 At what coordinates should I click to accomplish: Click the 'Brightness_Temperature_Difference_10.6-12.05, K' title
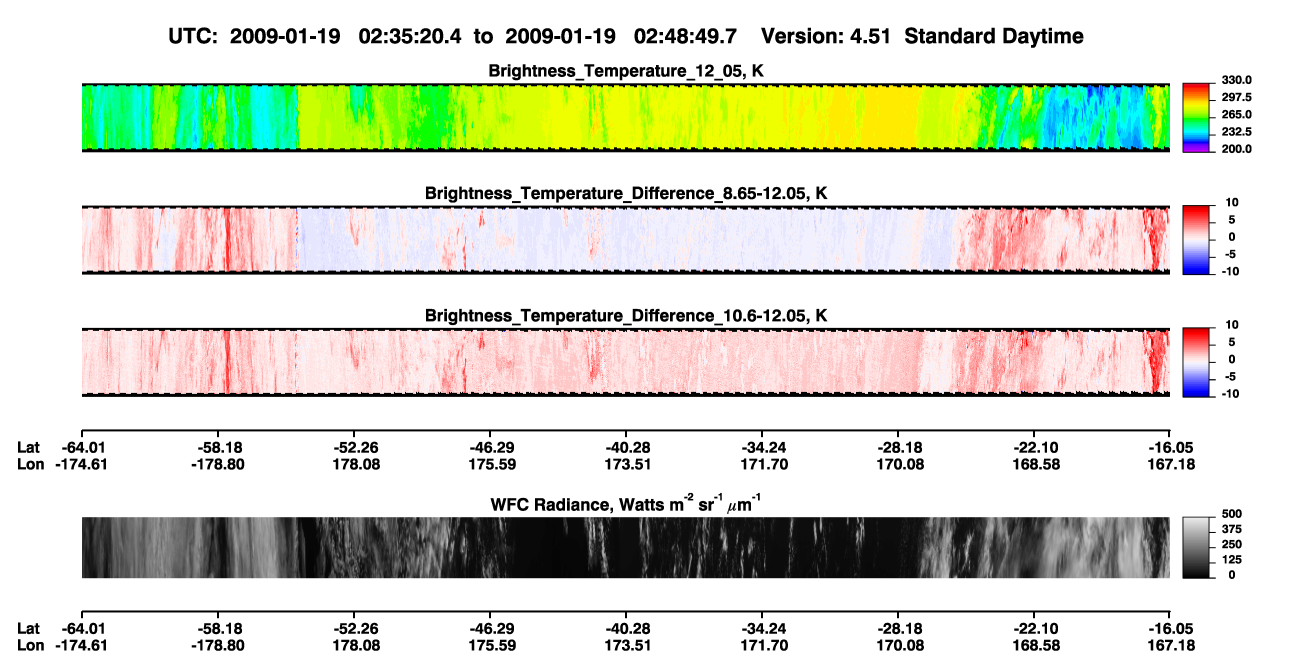pyautogui.click(x=626, y=316)
